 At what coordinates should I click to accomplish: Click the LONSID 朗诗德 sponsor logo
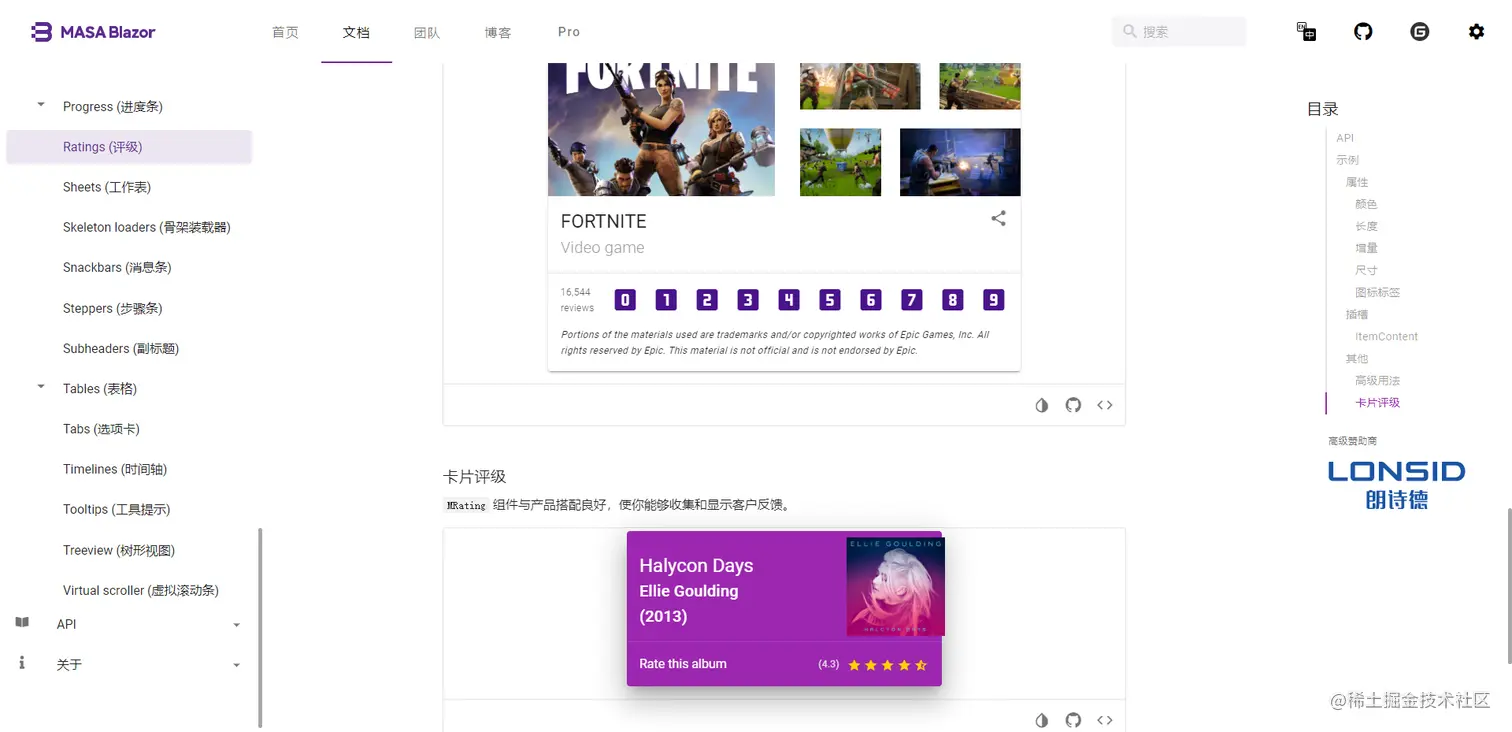(x=1396, y=485)
